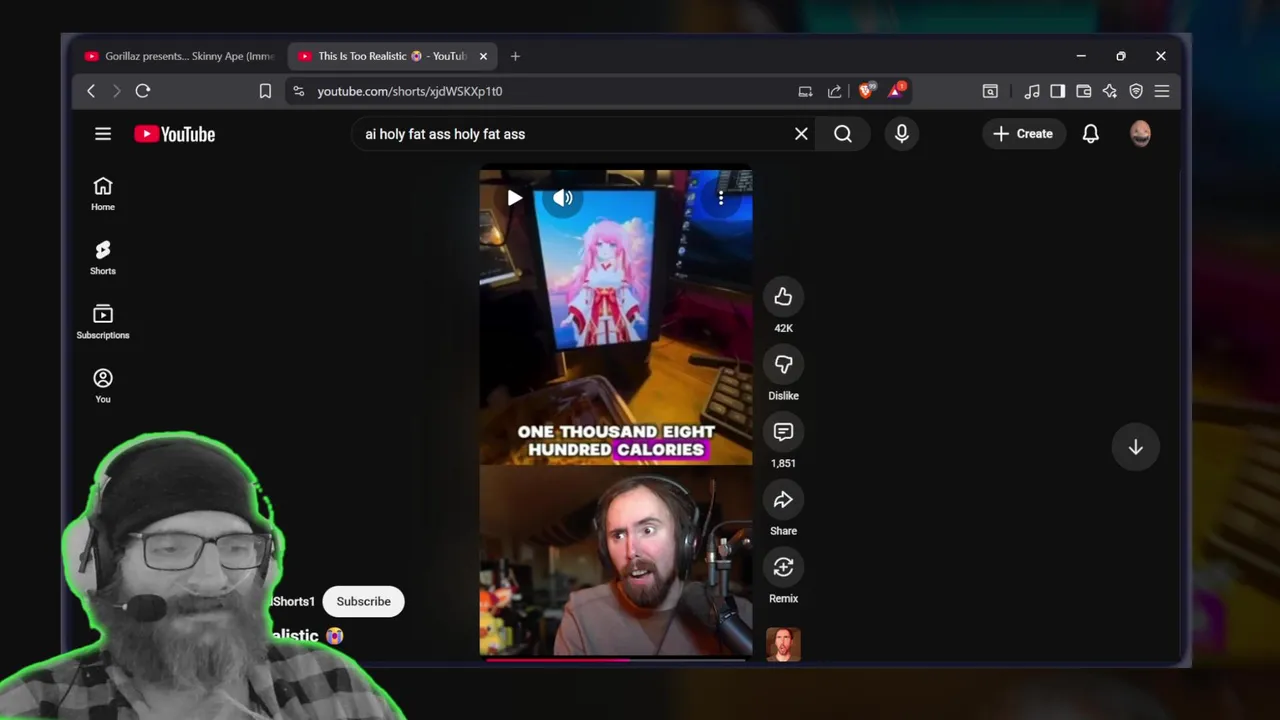The width and height of the screenshot is (1280, 720).
Task: View site settings icon in address bar
Action: click(298, 91)
